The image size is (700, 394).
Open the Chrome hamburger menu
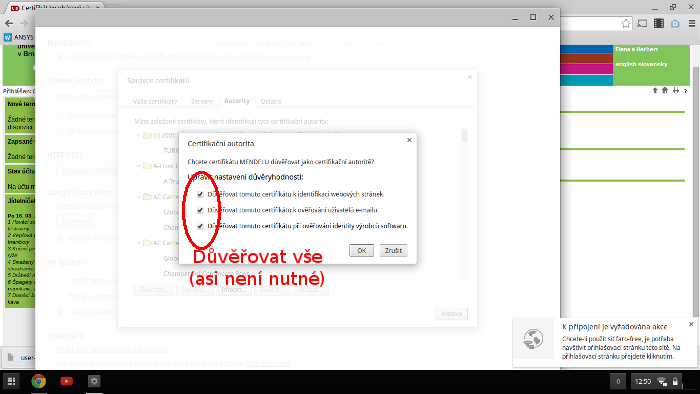click(692, 23)
